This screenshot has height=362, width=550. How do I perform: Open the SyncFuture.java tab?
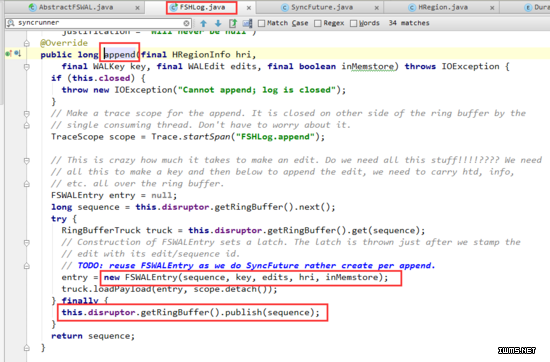tap(322, 7)
